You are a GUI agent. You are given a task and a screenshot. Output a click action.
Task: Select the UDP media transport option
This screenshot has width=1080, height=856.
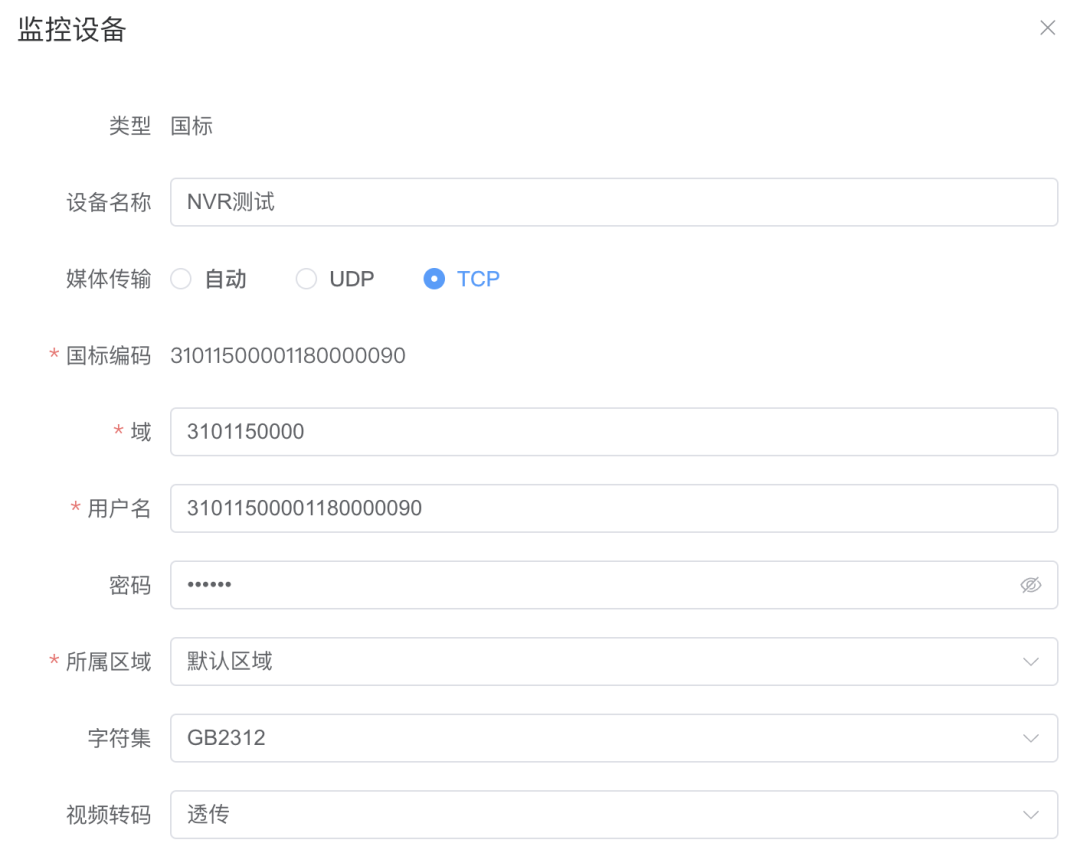306,279
